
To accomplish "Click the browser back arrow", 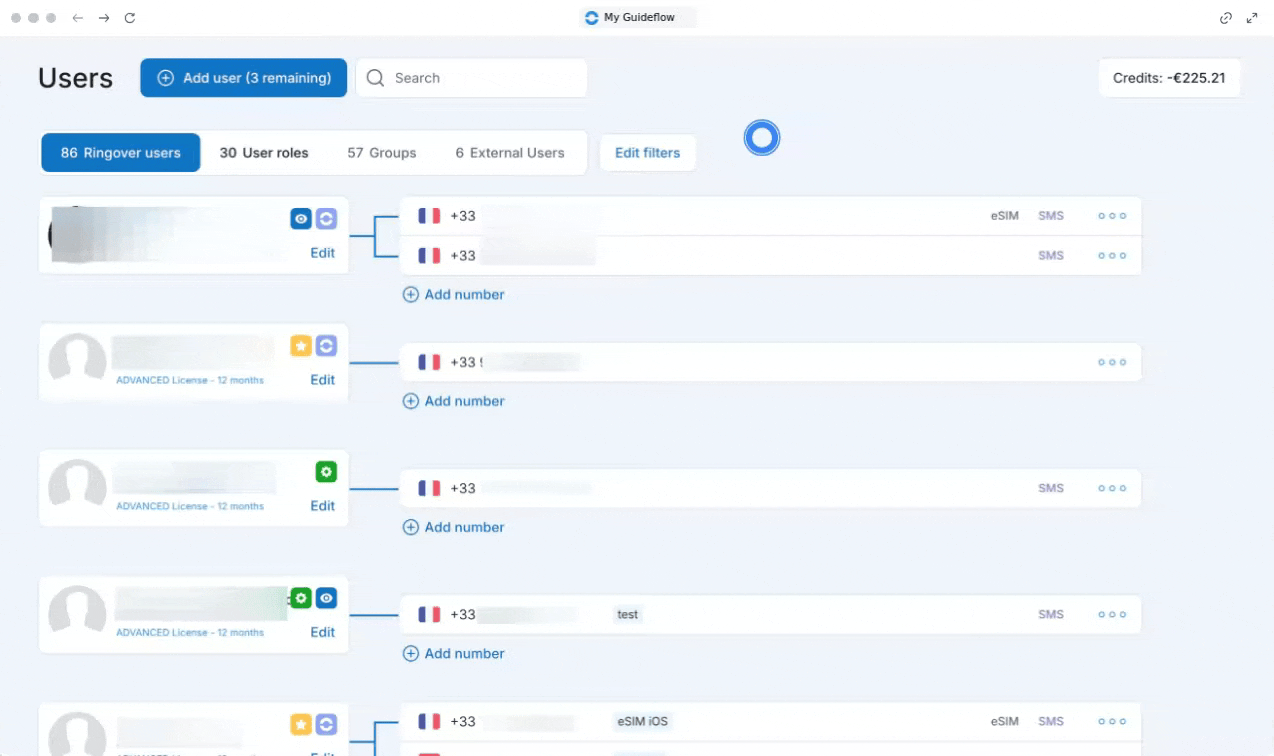I will [78, 18].
